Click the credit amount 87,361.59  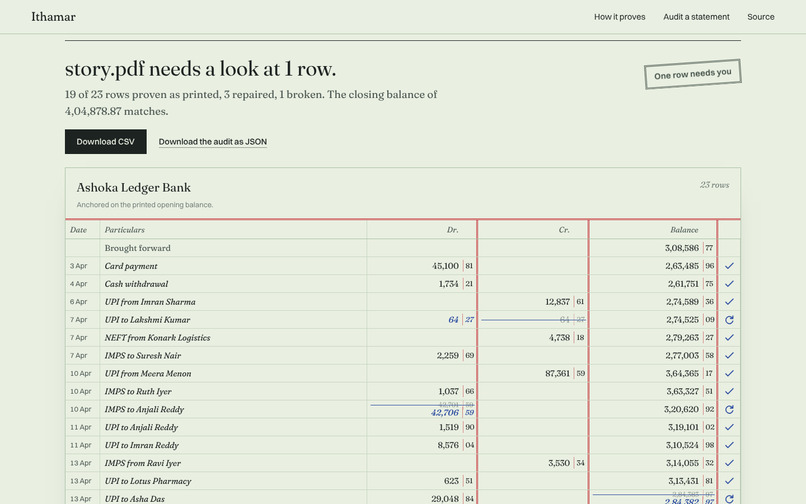click(564, 373)
